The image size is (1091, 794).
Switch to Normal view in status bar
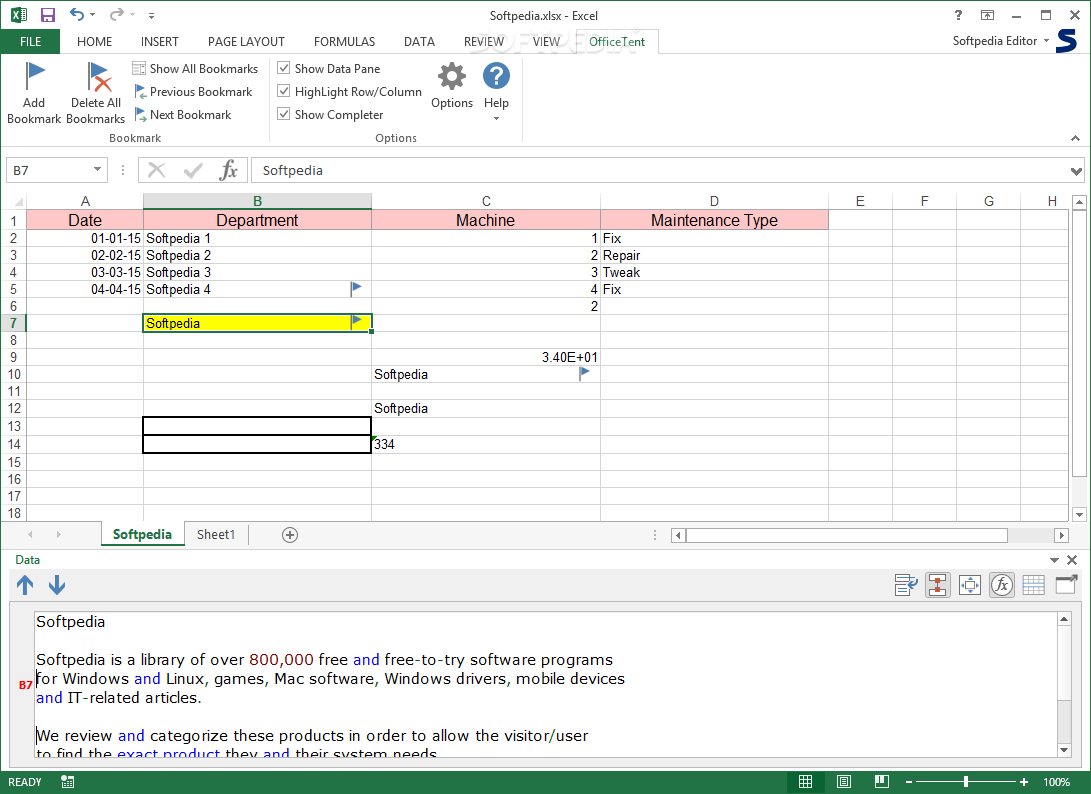806,781
